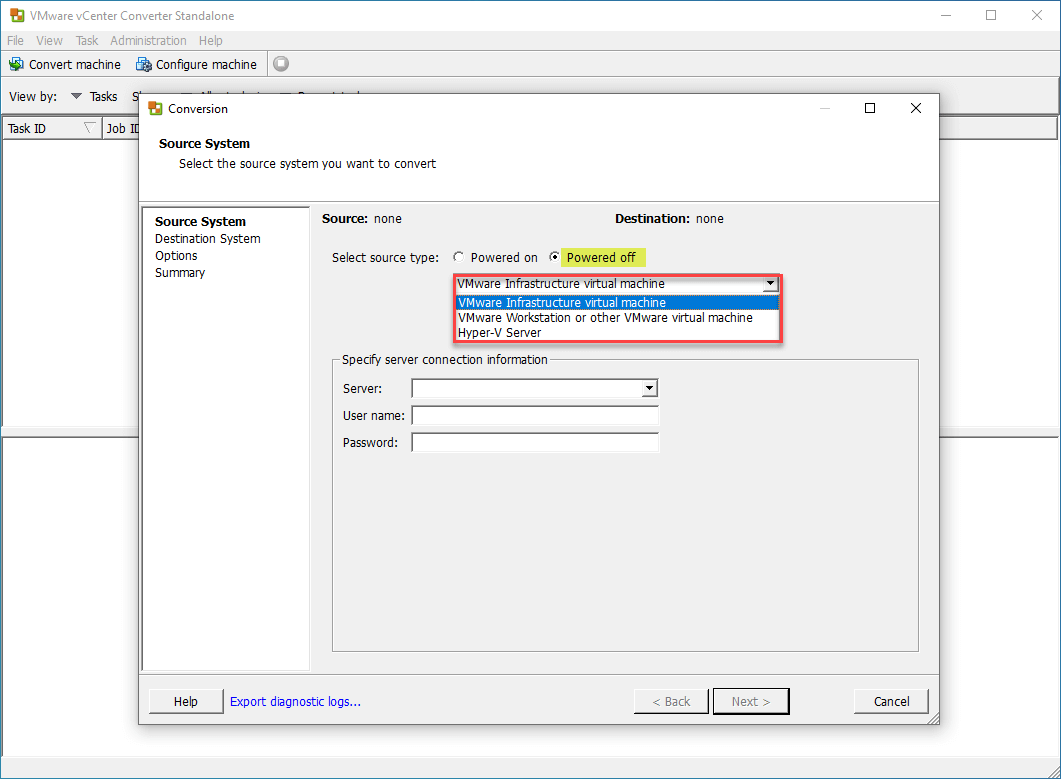Focus the User name input field
Viewport: 1061px width, 779px height.
click(534, 415)
